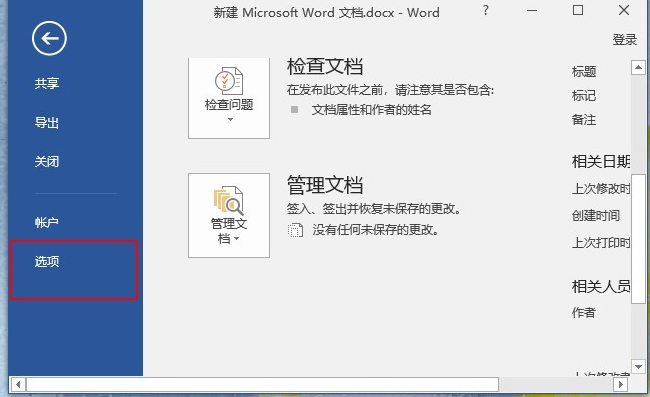Open the 共享 menu item
The image size is (650, 397).
click(47, 83)
